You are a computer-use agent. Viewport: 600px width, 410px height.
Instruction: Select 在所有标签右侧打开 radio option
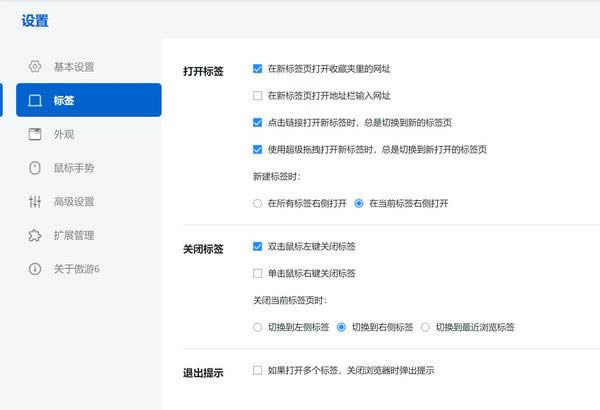(258, 203)
